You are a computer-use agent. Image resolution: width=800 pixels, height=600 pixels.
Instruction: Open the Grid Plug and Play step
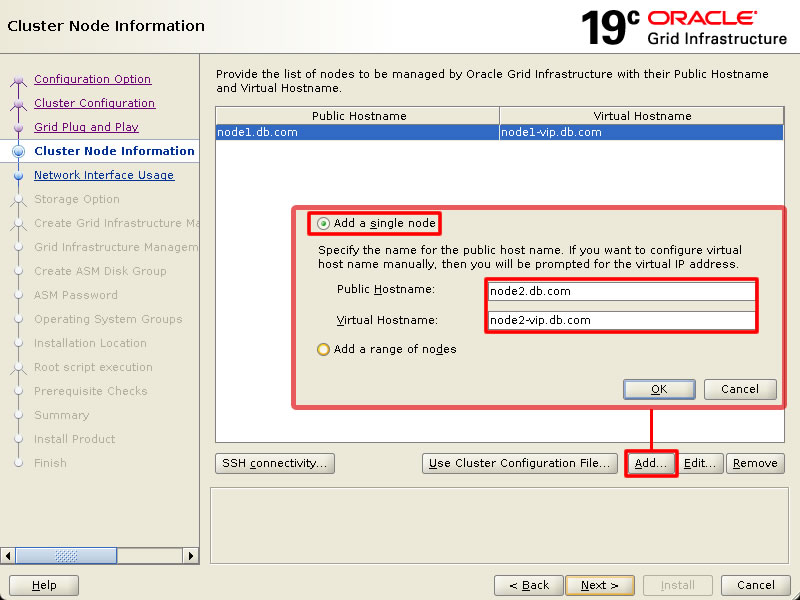click(x=86, y=127)
